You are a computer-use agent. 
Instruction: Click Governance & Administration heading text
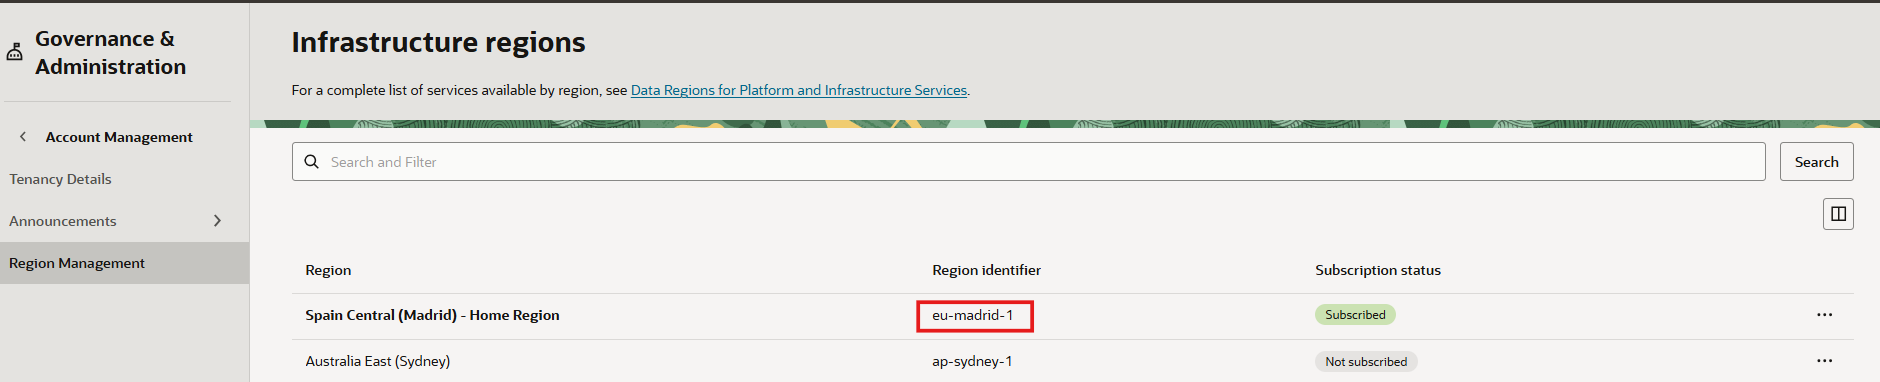pos(110,52)
